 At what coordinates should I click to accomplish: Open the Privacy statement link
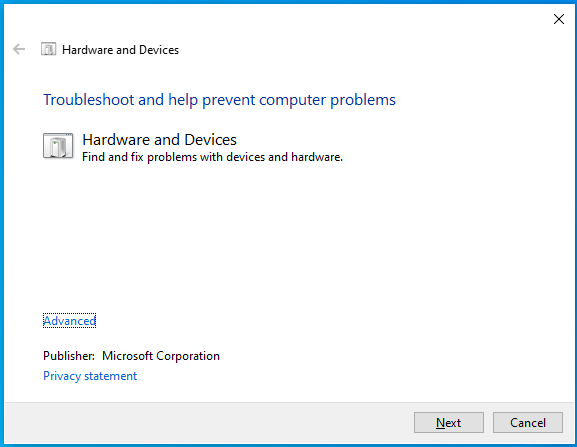coord(90,376)
